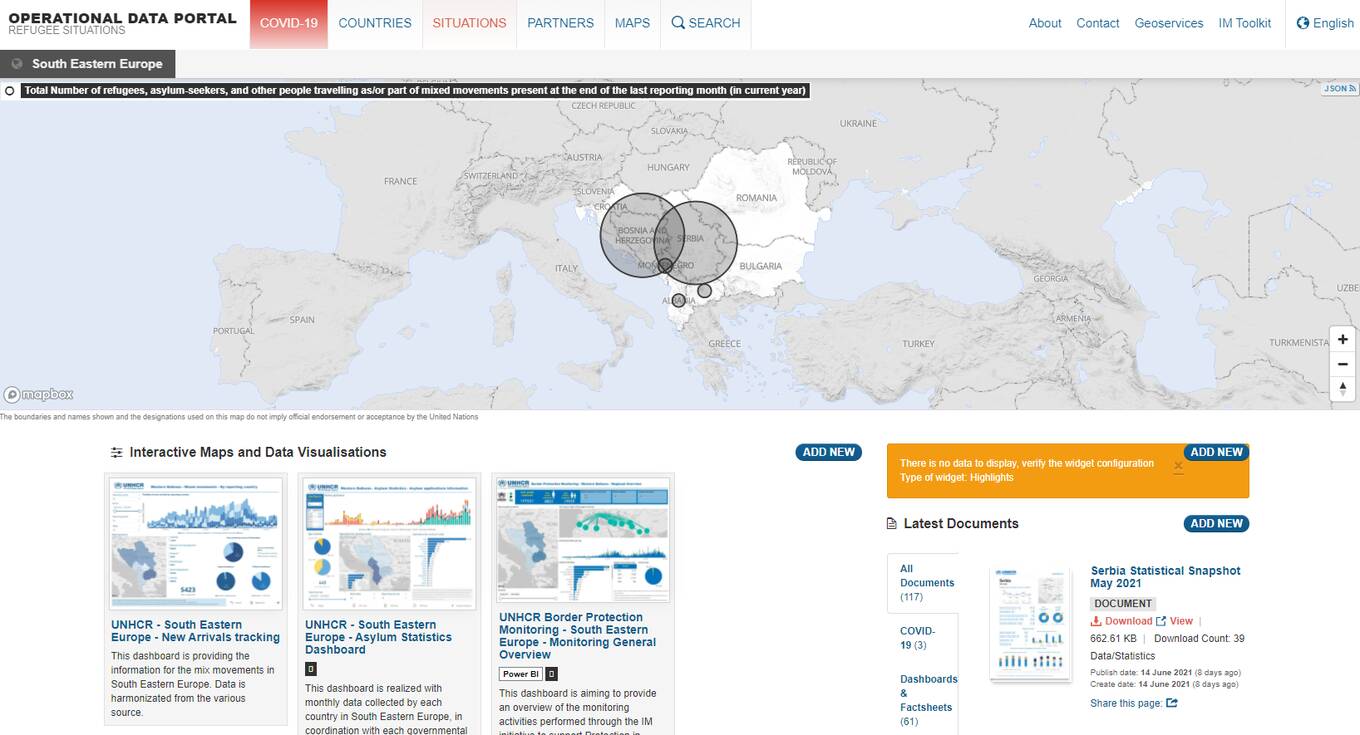Select the small Albania map bubble
Image resolution: width=1360 pixels, height=735 pixels.
pos(679,300)
